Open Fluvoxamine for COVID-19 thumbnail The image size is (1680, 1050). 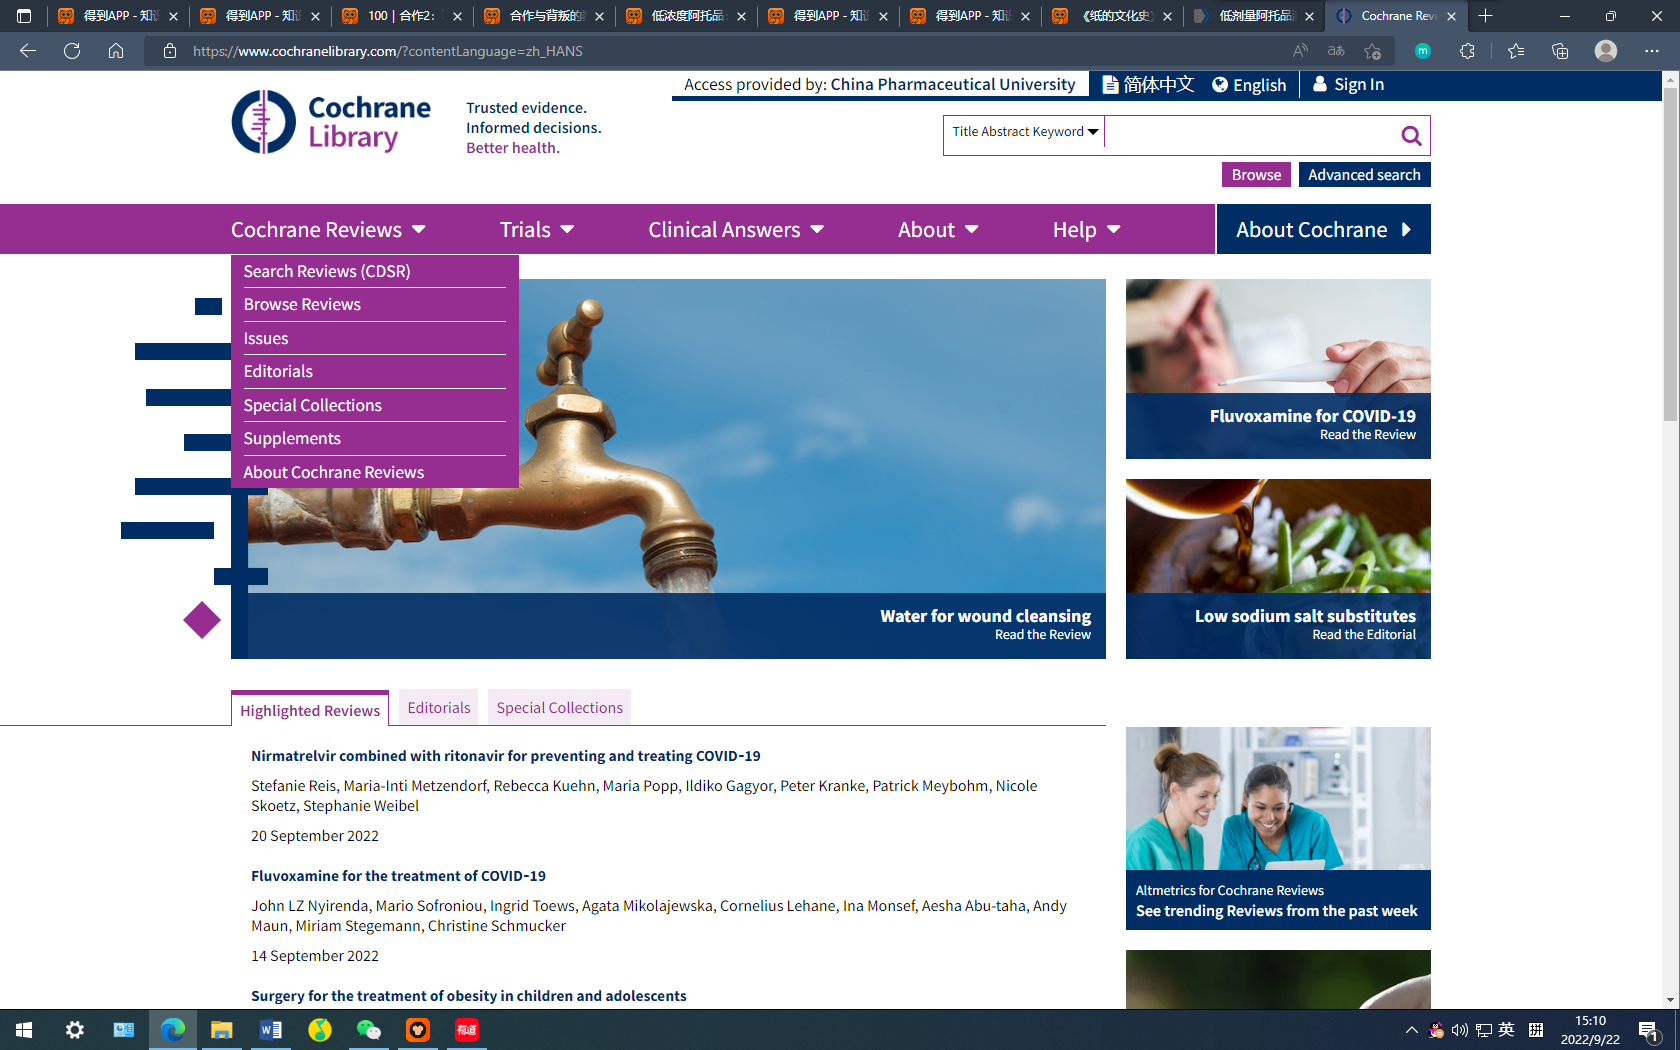(1277, 368)
